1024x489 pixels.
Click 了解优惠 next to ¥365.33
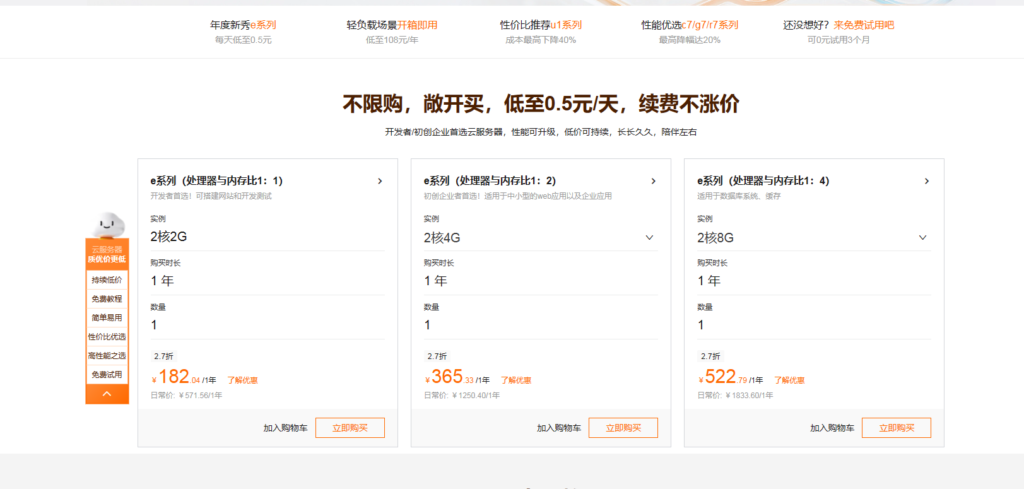tap(516, 380)
